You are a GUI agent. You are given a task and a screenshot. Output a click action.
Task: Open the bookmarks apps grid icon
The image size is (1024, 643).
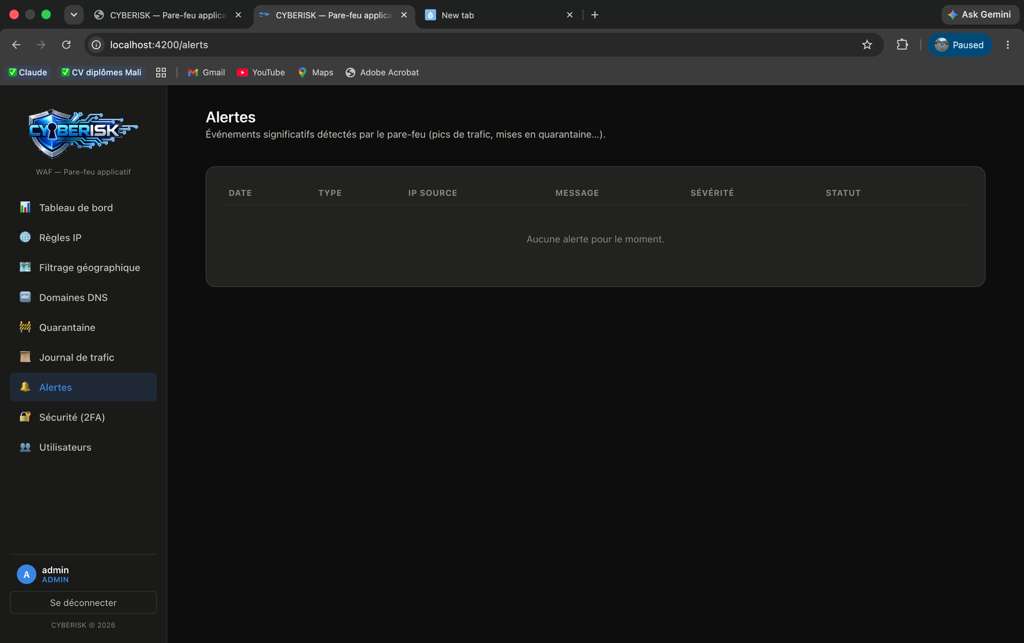pyautogui.click(x=161, y=72)
